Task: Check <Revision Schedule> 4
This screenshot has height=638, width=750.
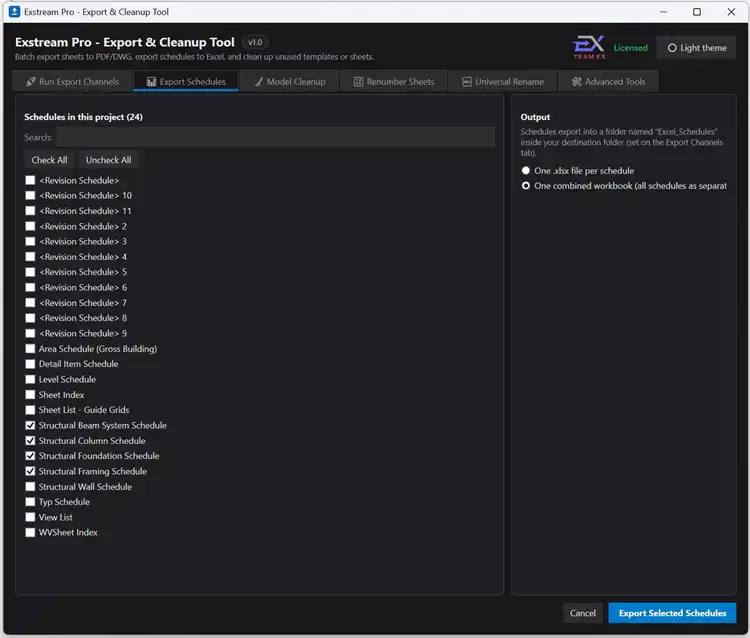Action: point(30,257)
